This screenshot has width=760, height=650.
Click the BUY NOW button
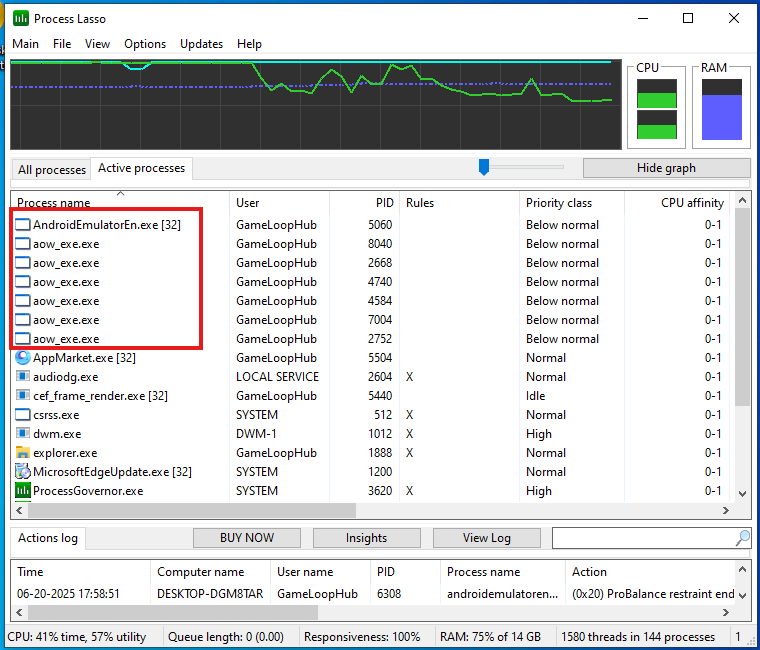point(247,538)
